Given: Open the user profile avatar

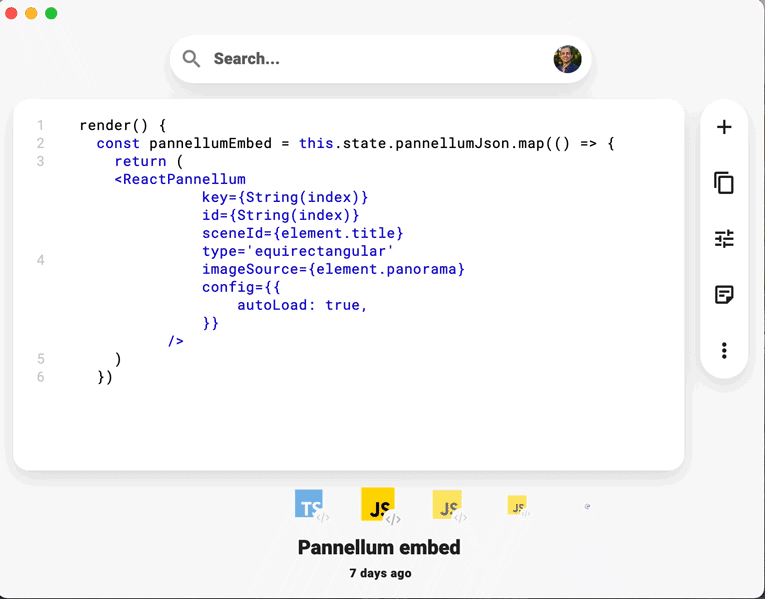Looking at the screenshot, I should tap(567, 59).
